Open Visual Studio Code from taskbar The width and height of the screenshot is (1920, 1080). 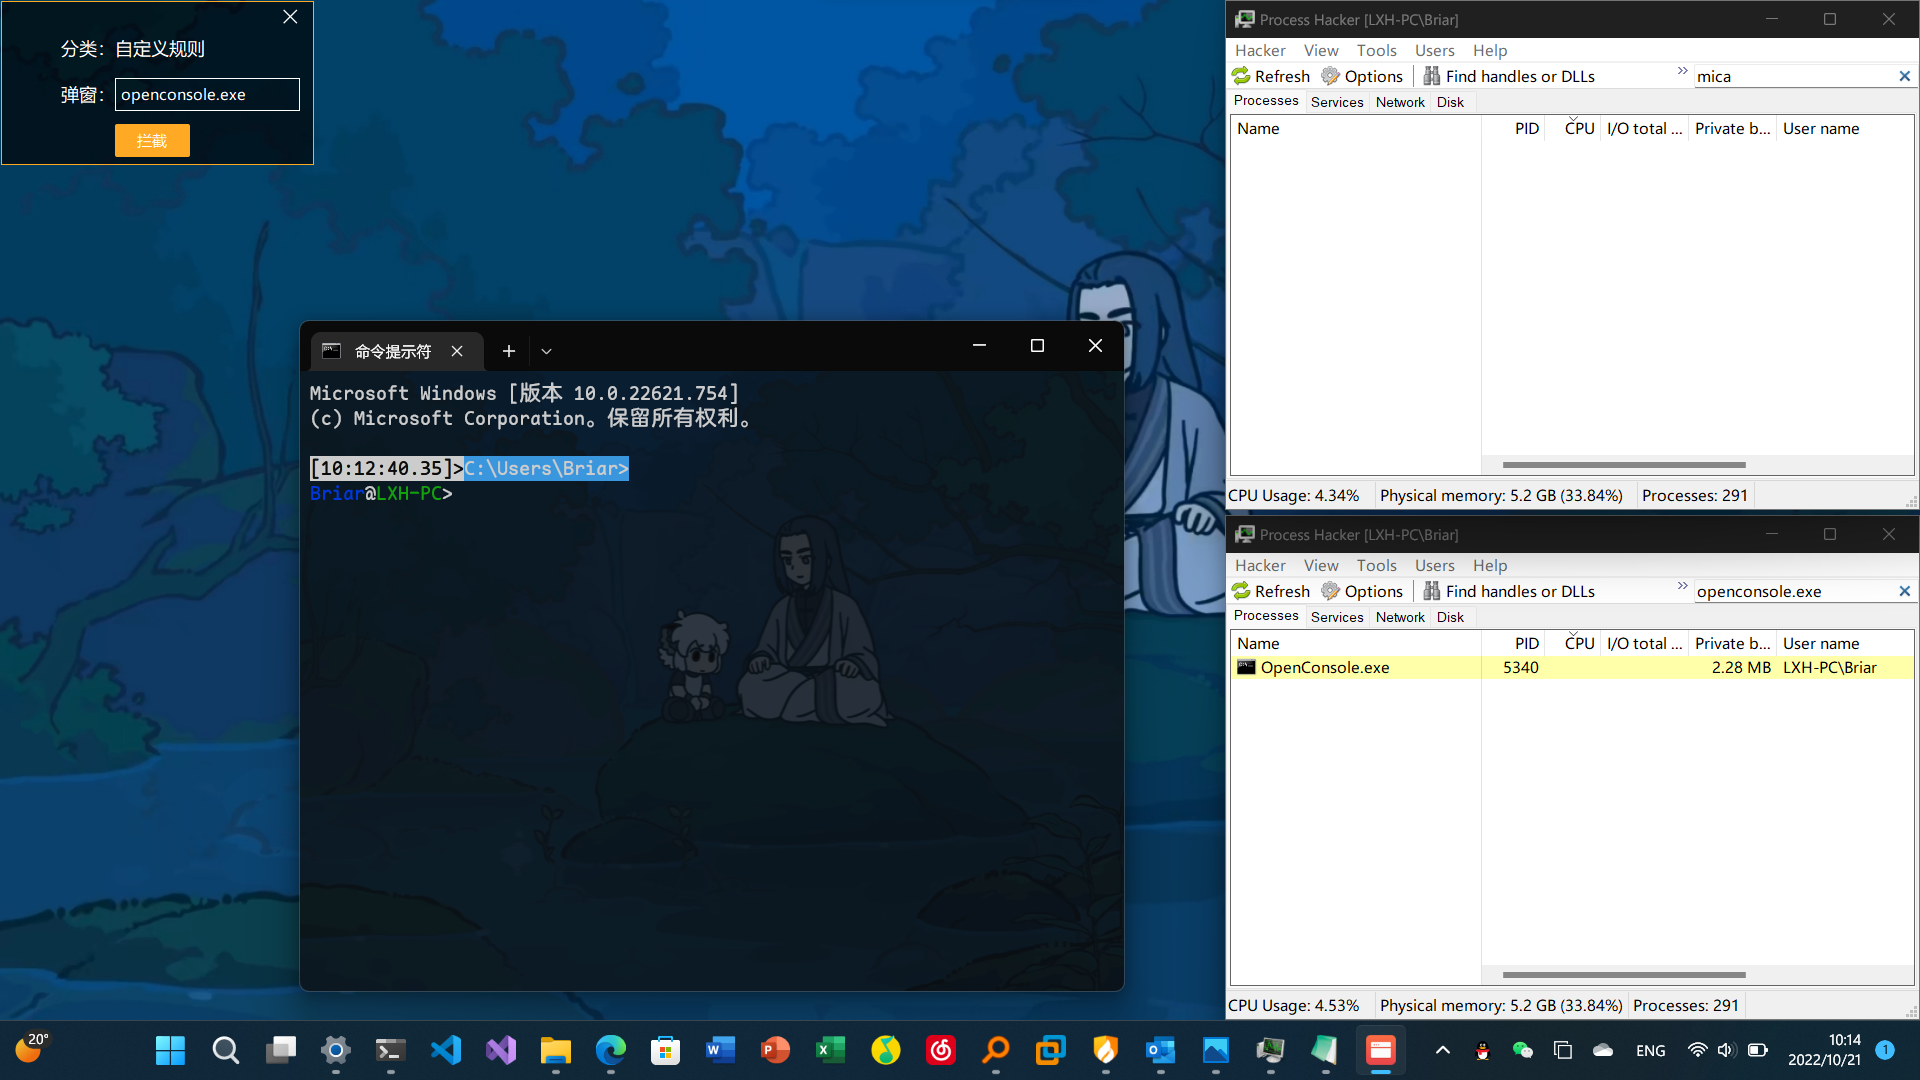click(x=446, y=1050)
